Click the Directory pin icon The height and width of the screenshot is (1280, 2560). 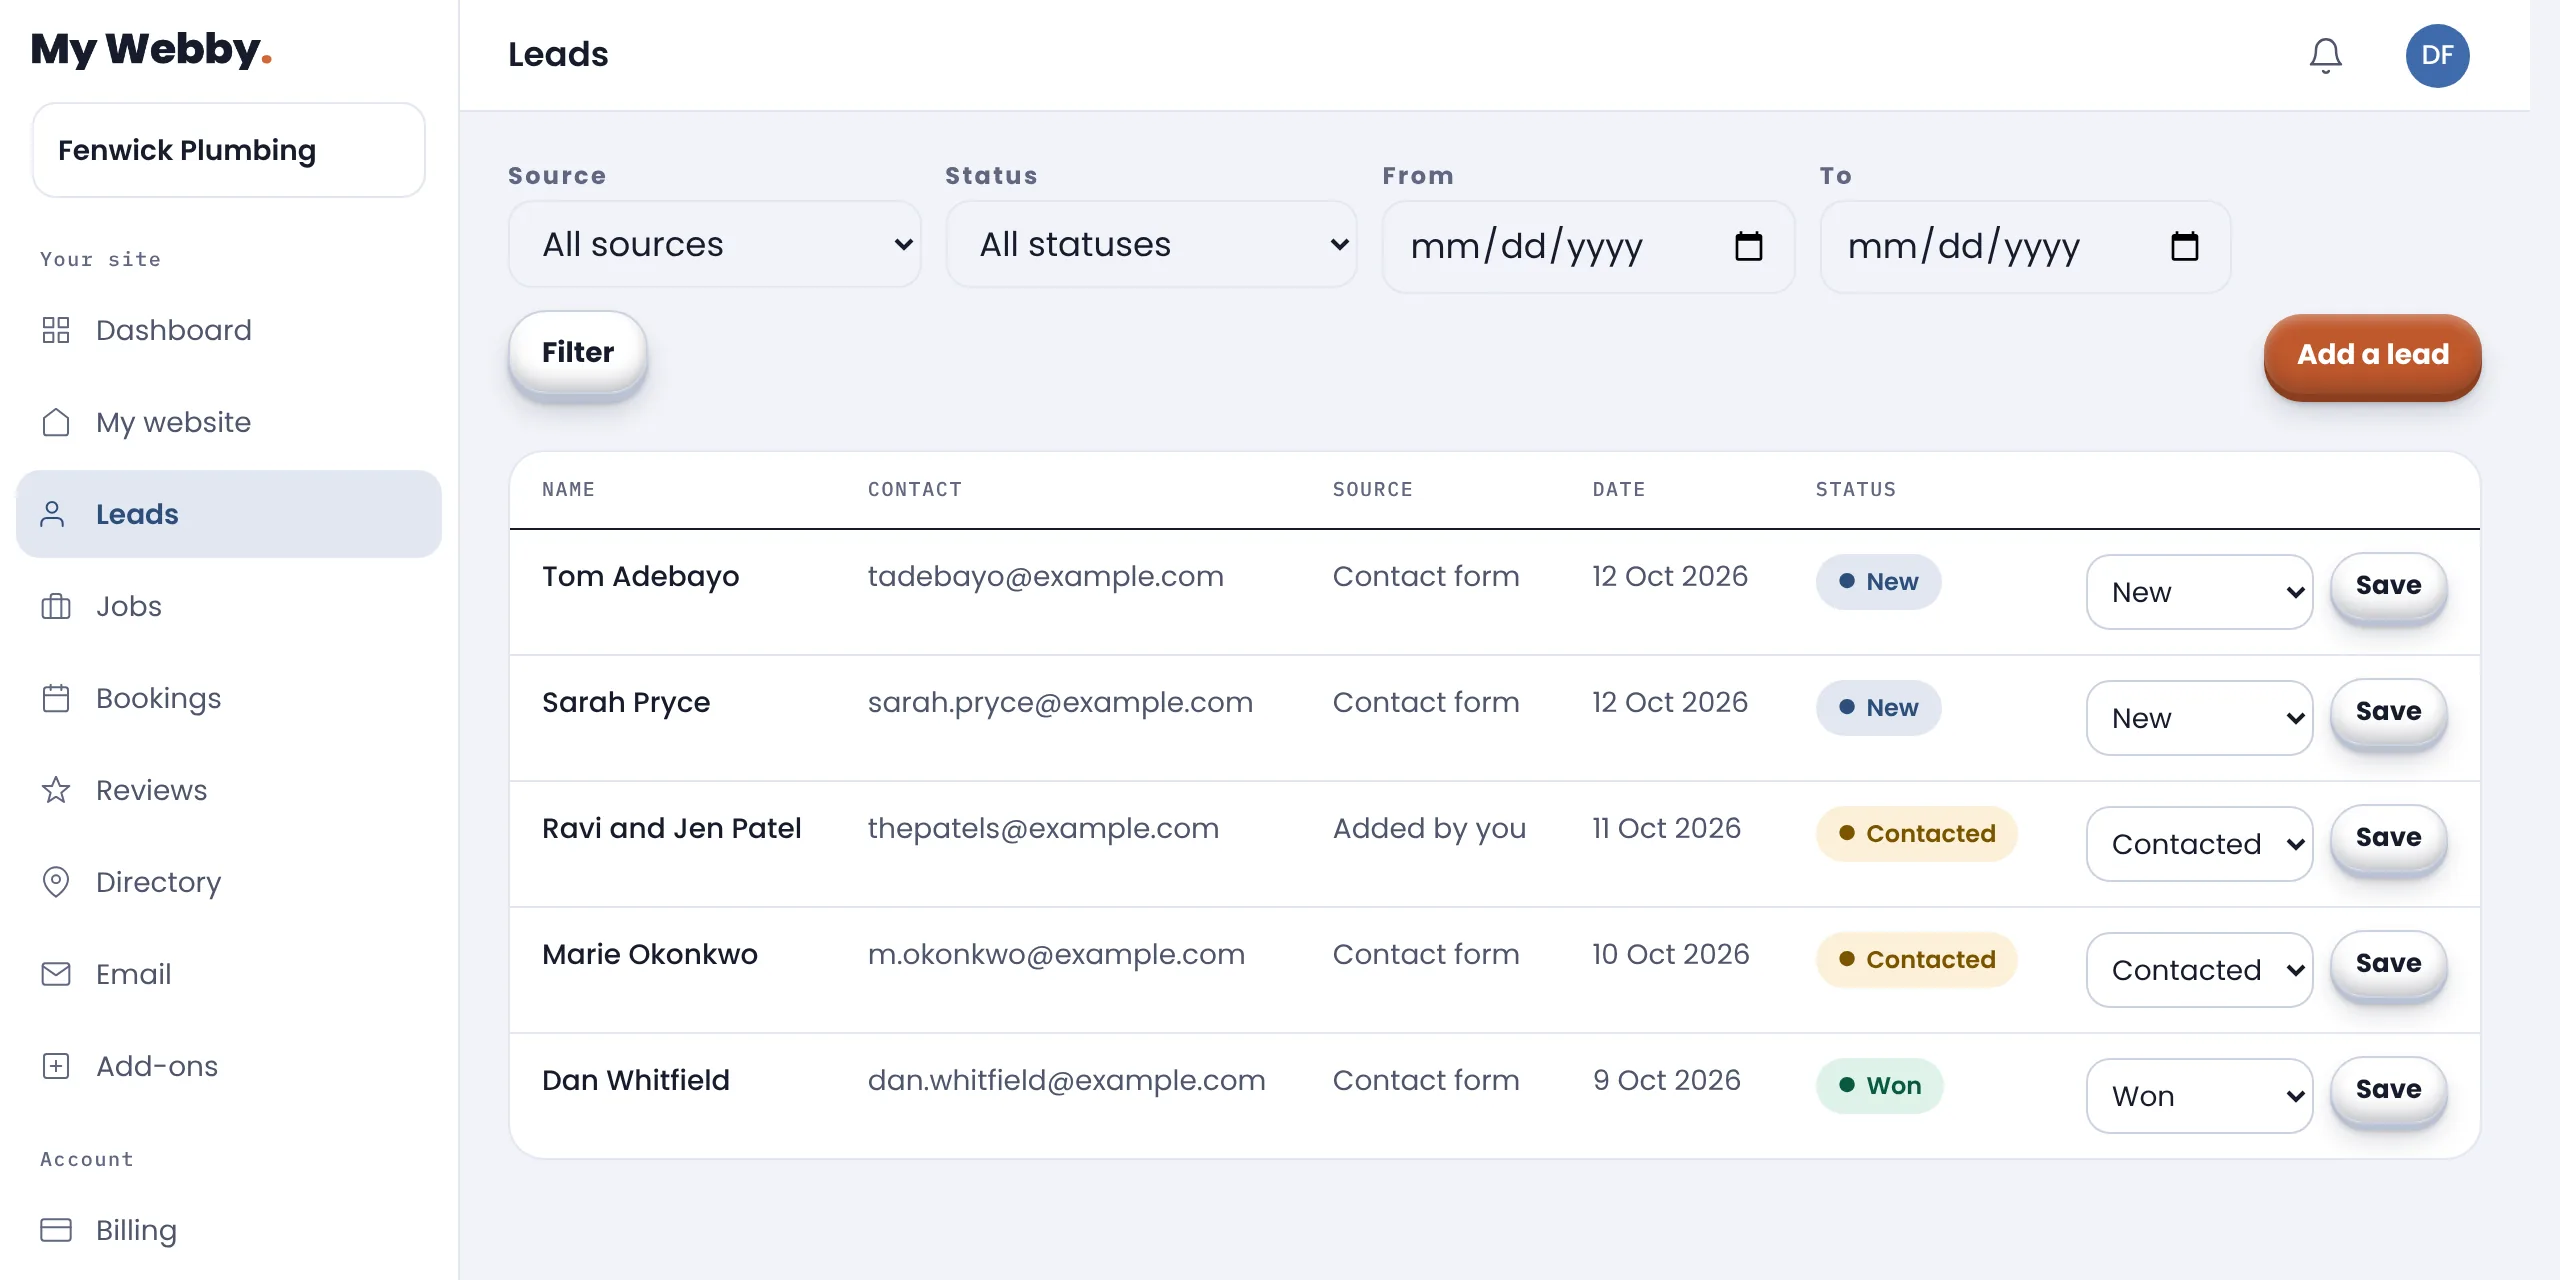point(56,882)
